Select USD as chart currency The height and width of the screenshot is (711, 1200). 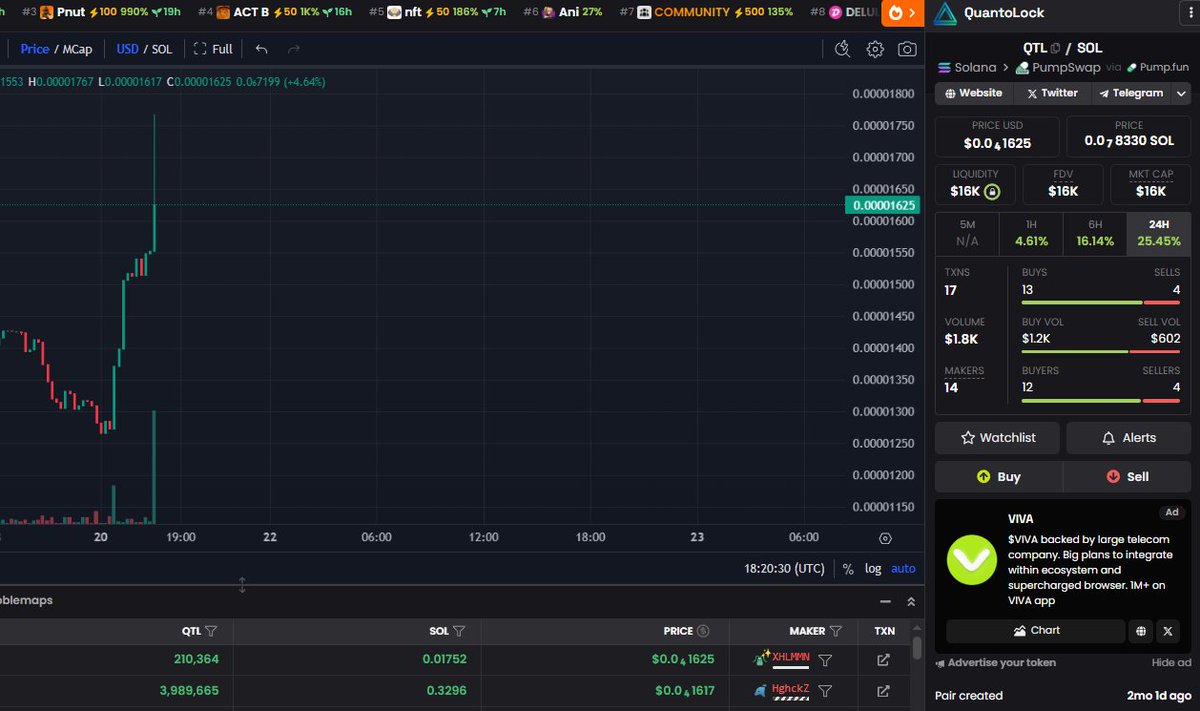point(127,49)
